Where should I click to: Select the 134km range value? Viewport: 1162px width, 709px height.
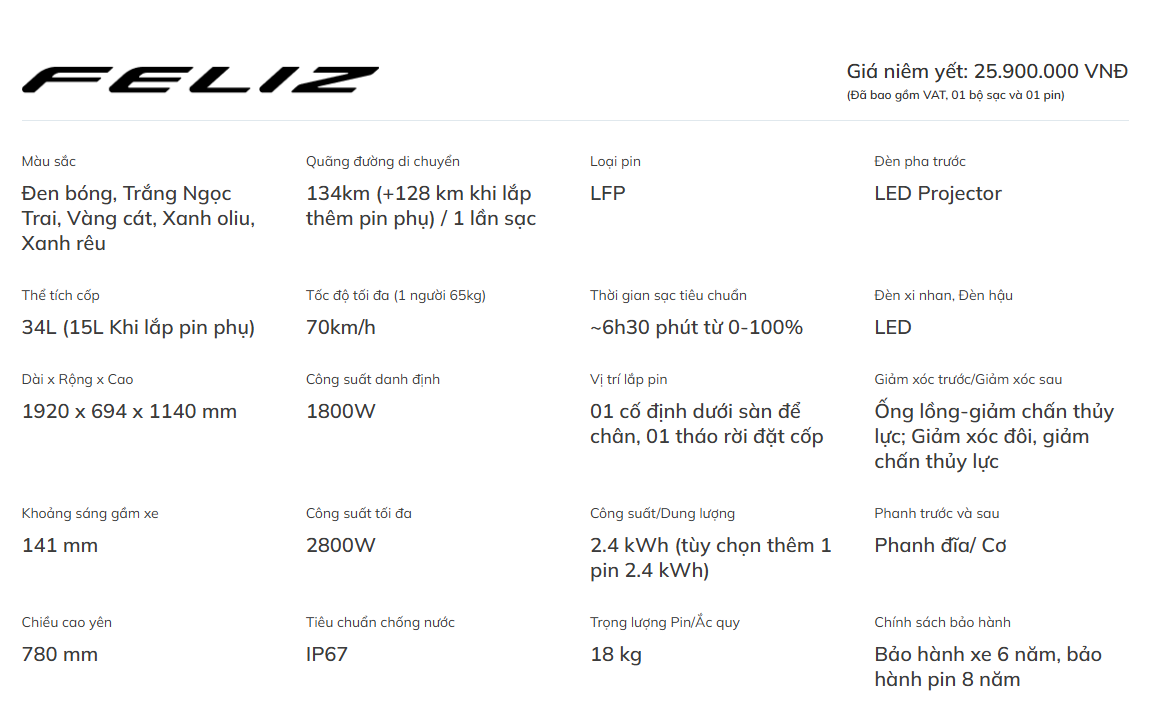pos(421,206)
